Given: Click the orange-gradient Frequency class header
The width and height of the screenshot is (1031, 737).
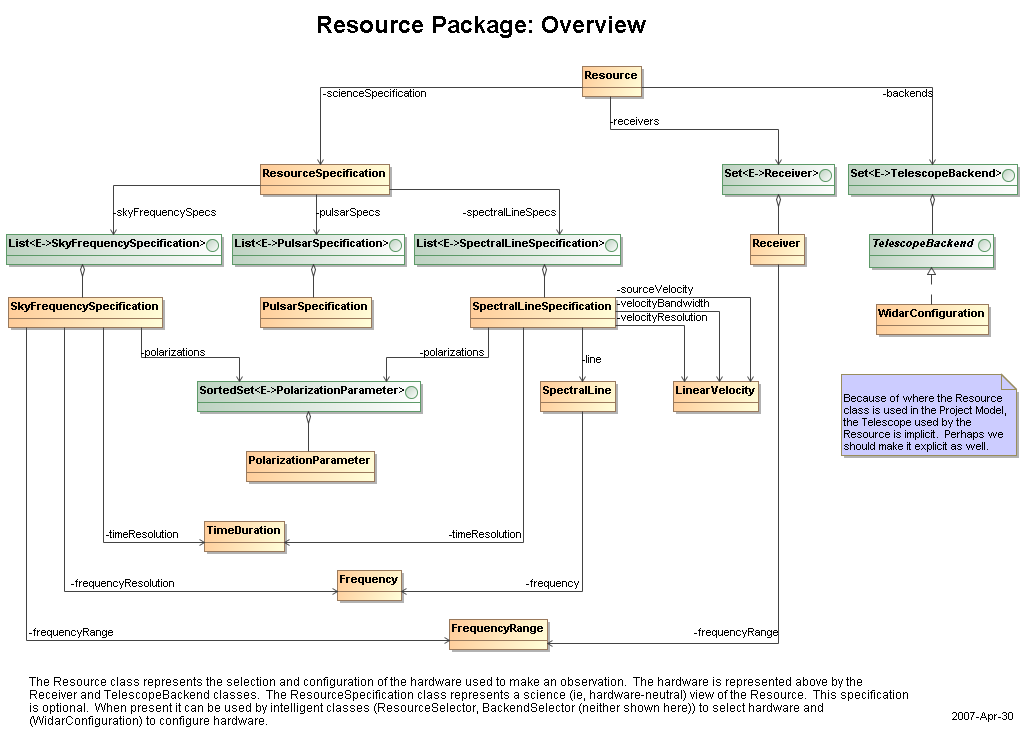Looking at the screenshot, I should tap(369, 578).
